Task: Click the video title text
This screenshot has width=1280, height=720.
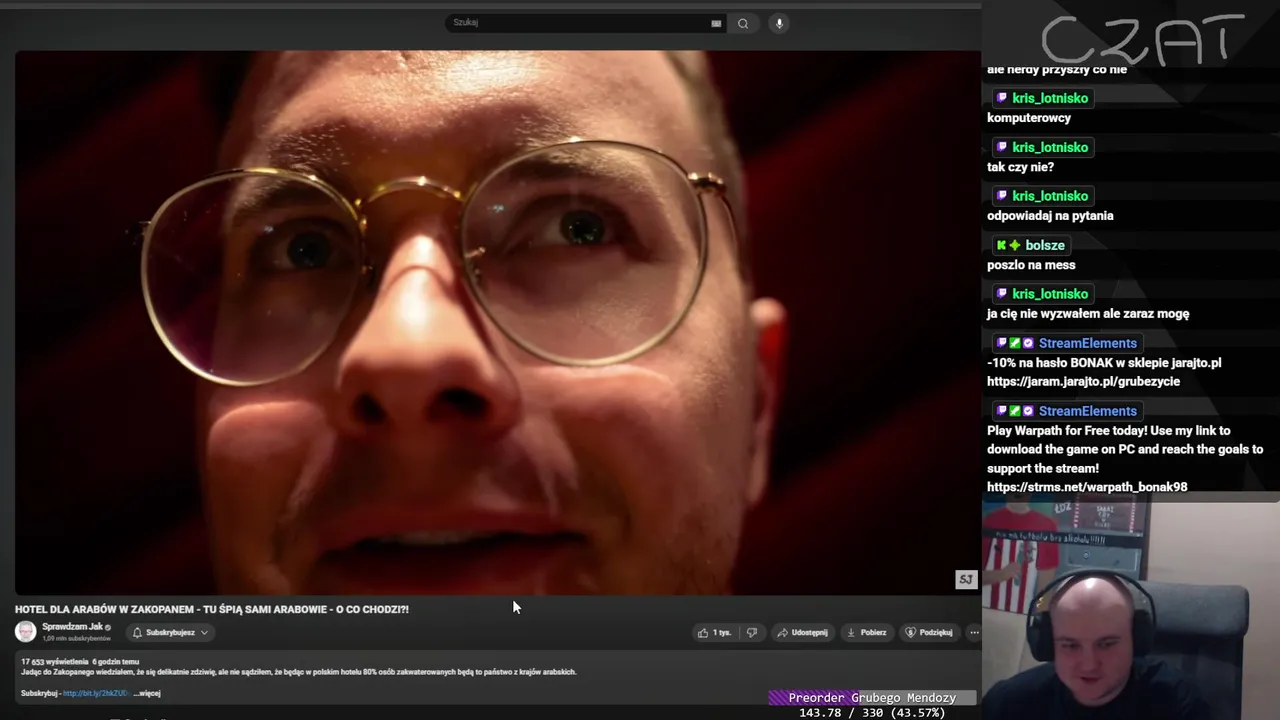Action: pos(212,609)
